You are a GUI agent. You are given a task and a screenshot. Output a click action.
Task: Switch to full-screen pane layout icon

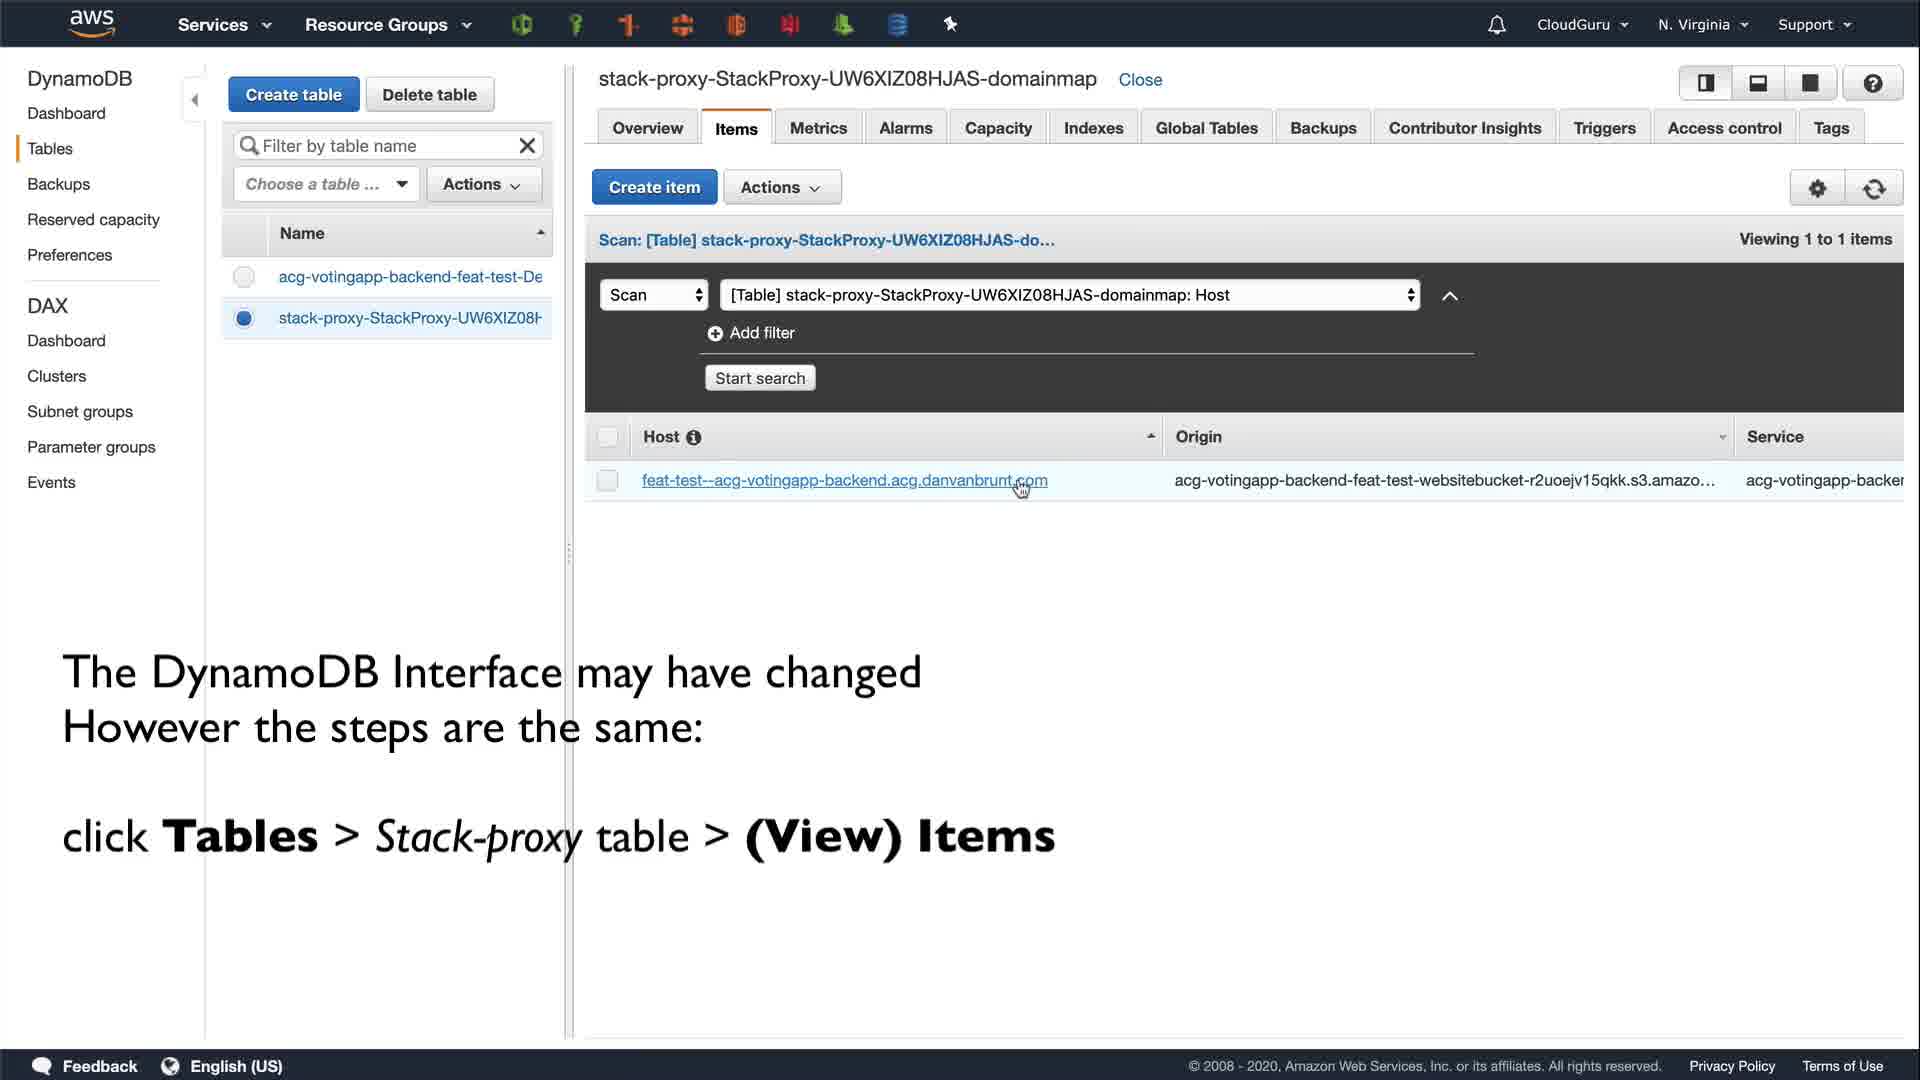1810,83
